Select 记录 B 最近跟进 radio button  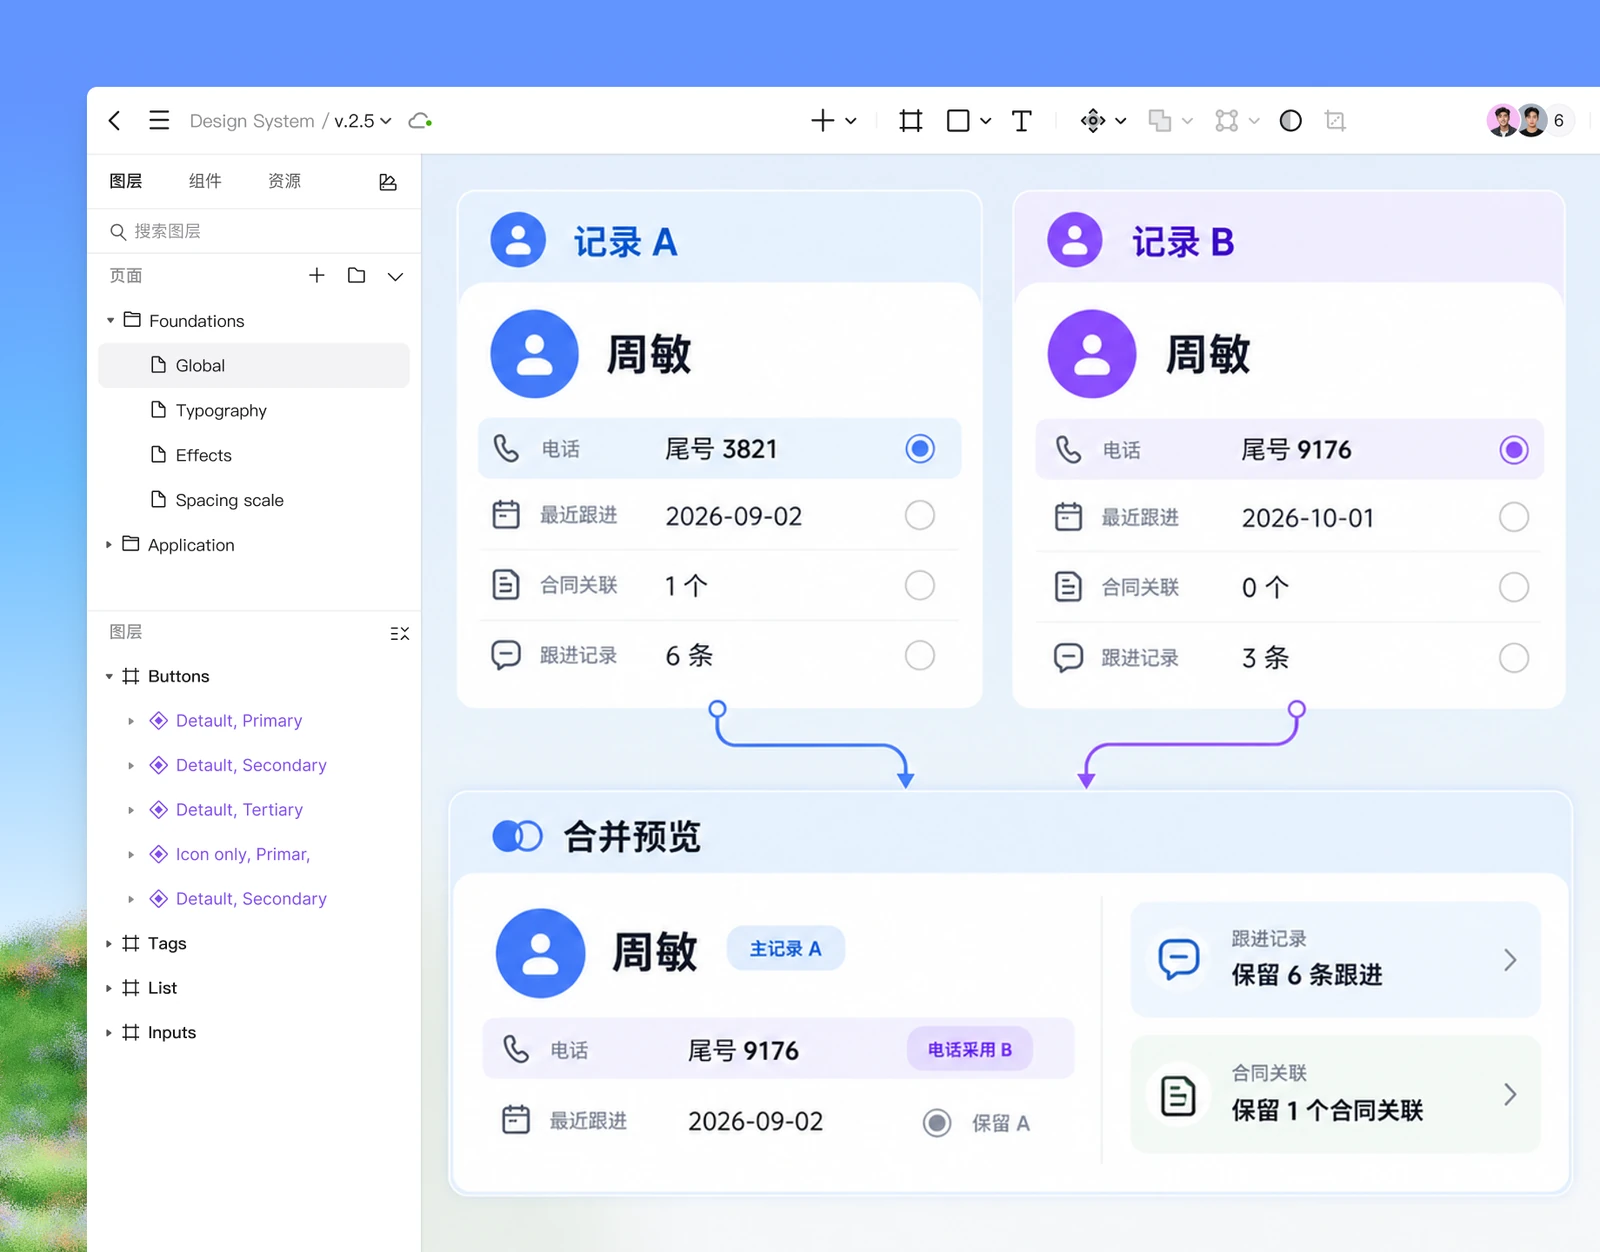coord(1514,517)
